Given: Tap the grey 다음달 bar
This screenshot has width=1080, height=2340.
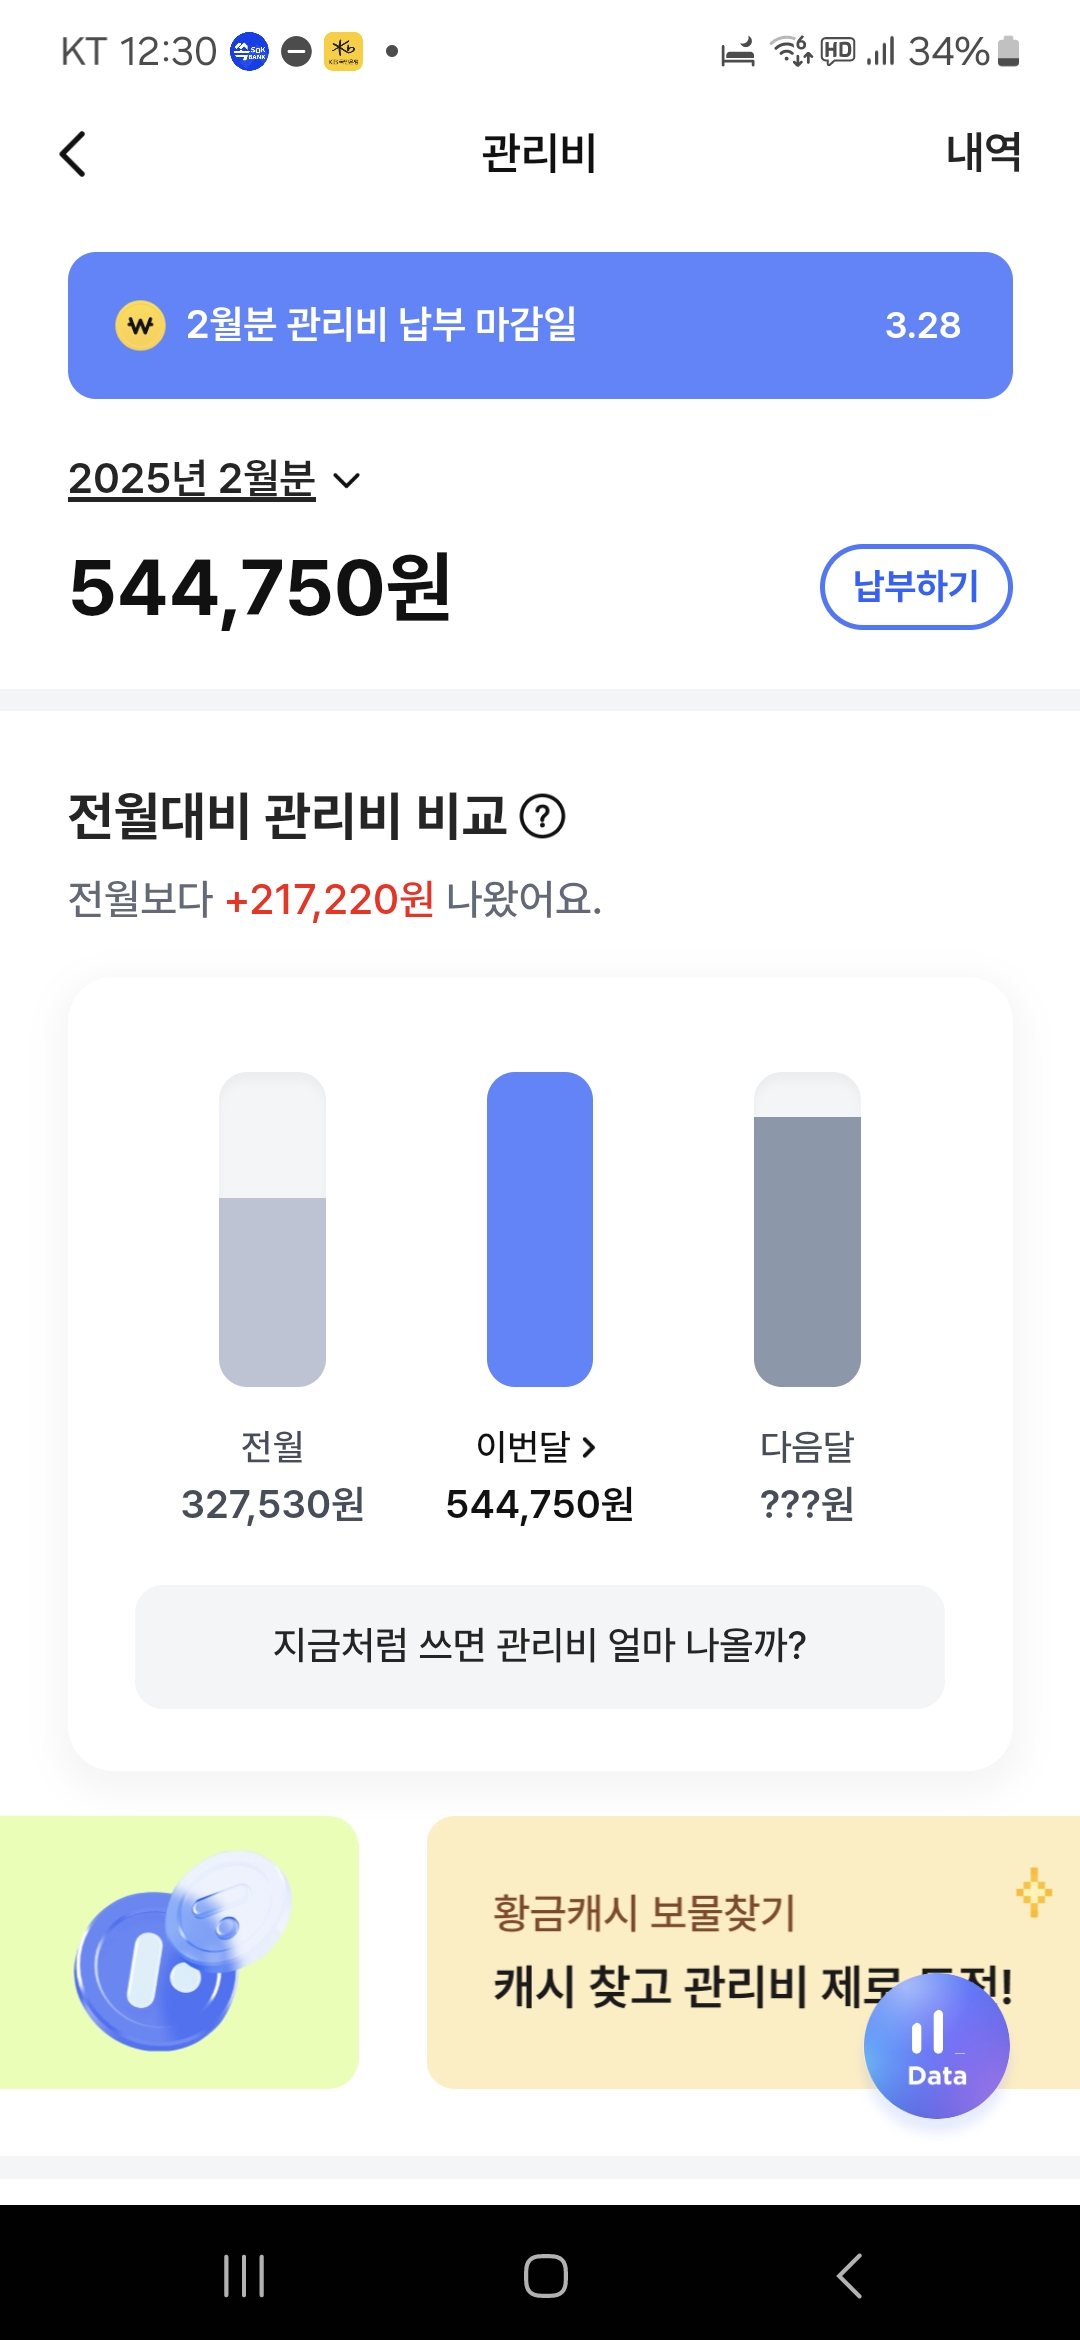Looking at the screenshot, I should click(x=807, y=1230).
